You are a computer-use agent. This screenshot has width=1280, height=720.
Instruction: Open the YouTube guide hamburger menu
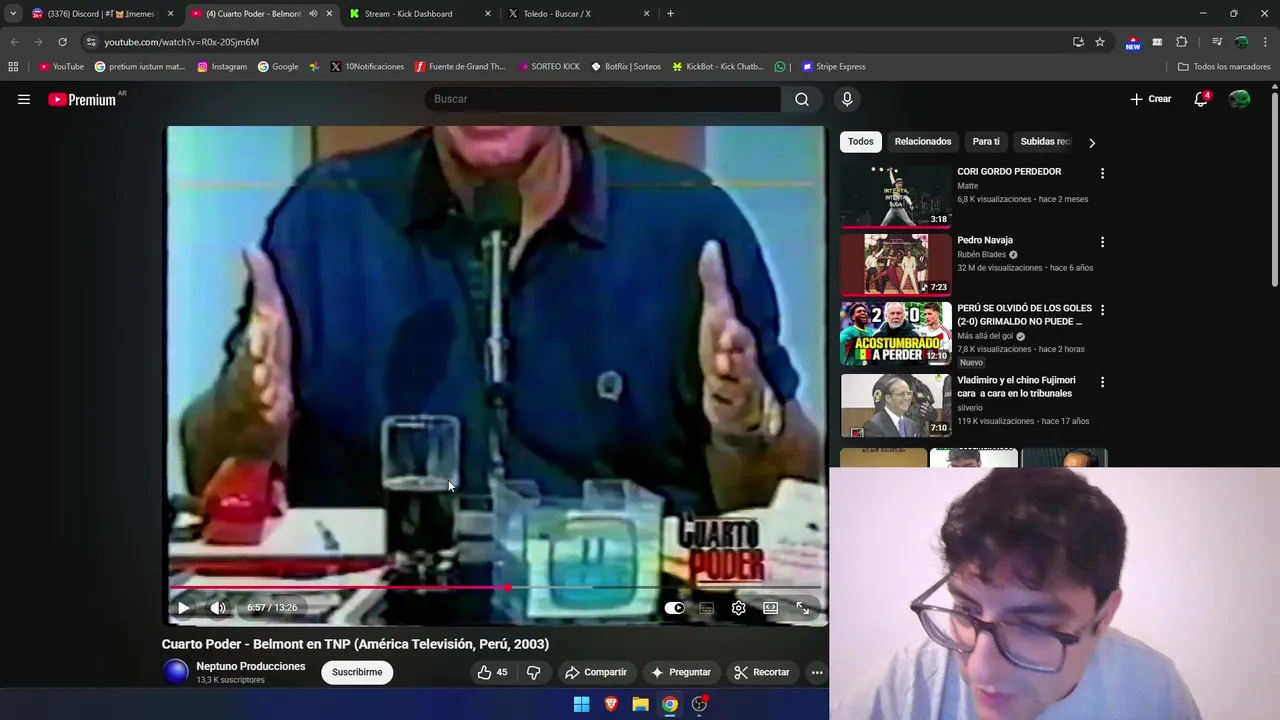tap(24, 99)
